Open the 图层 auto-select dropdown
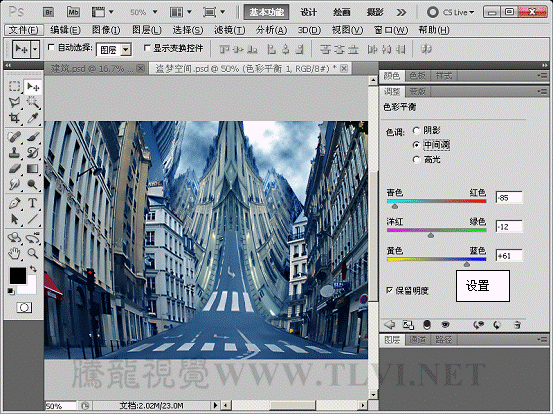The height and width of the screenshot is (414, 553). [x=114, y=50]
